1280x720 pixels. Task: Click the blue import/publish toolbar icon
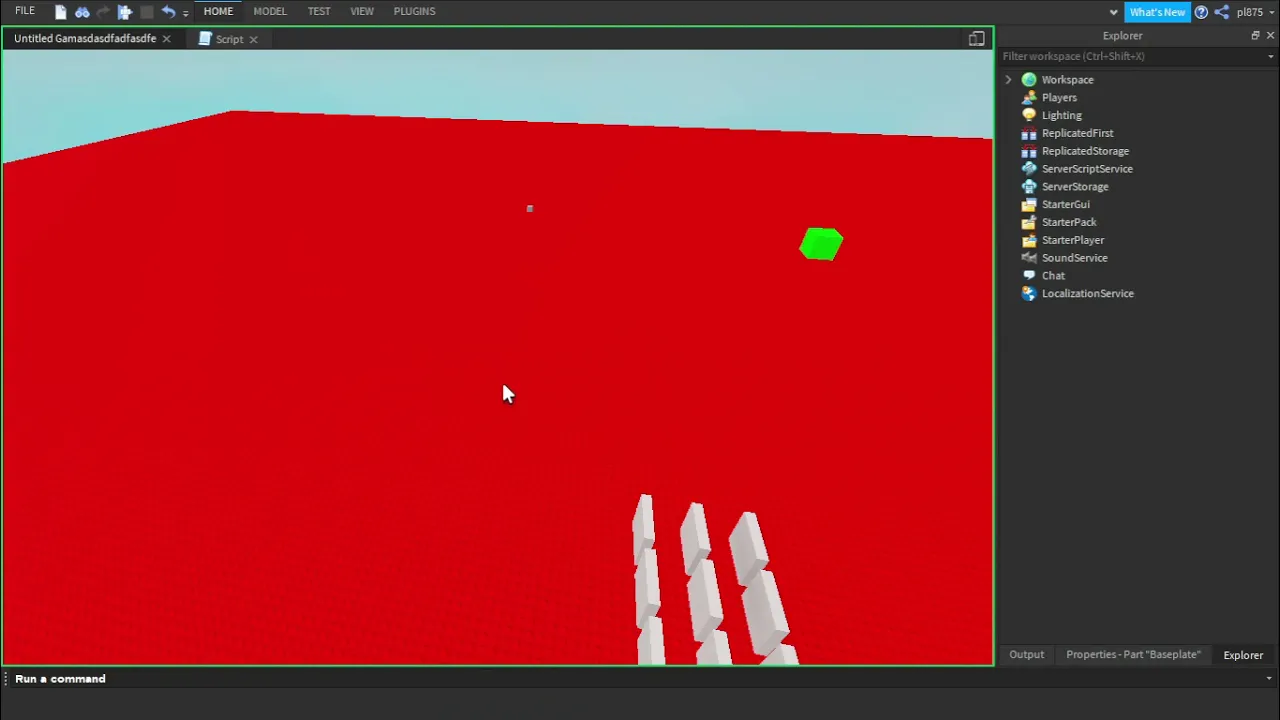(125, 12)
